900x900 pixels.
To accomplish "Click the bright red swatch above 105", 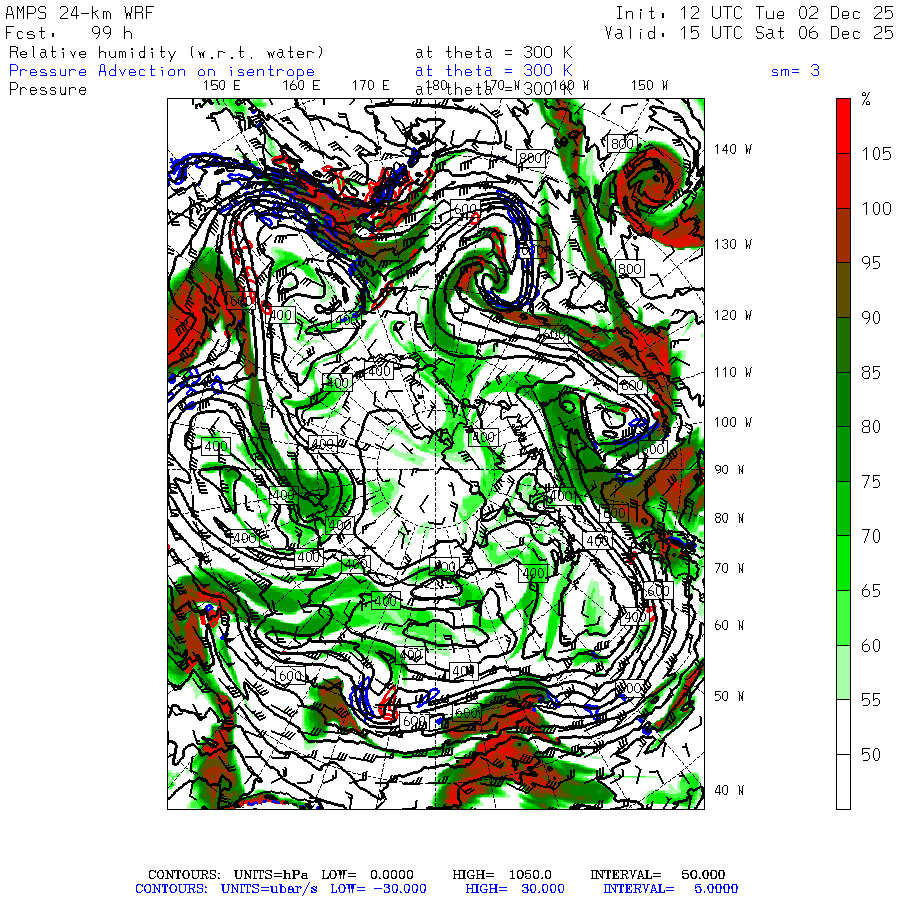I will 843,126.
